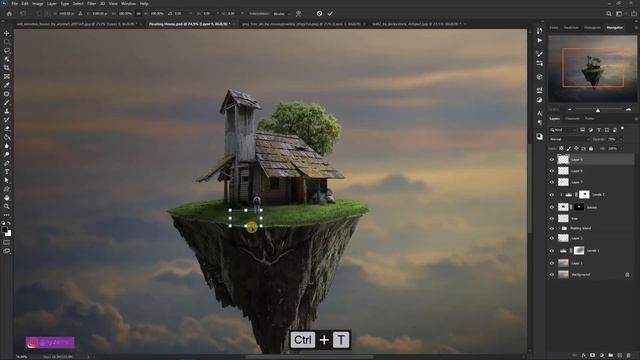The image size is (640, 360).
Task: Open the layer Opacity dropdown arrow
Action: (620, 139)
